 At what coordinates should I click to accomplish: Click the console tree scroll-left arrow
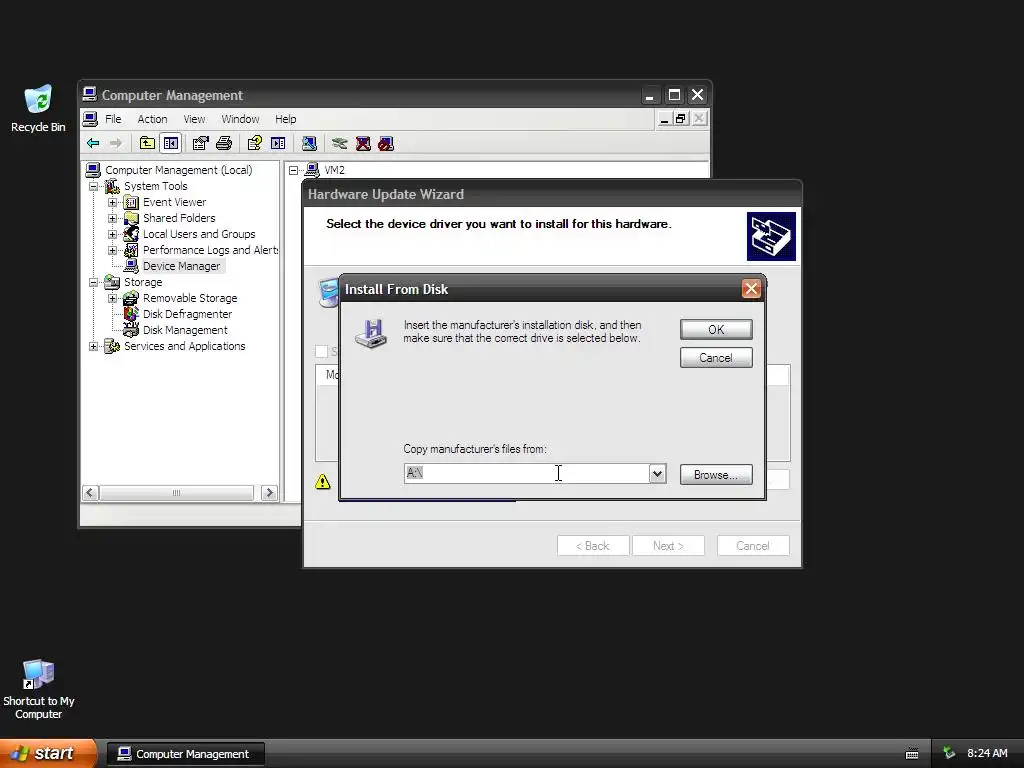91,493
